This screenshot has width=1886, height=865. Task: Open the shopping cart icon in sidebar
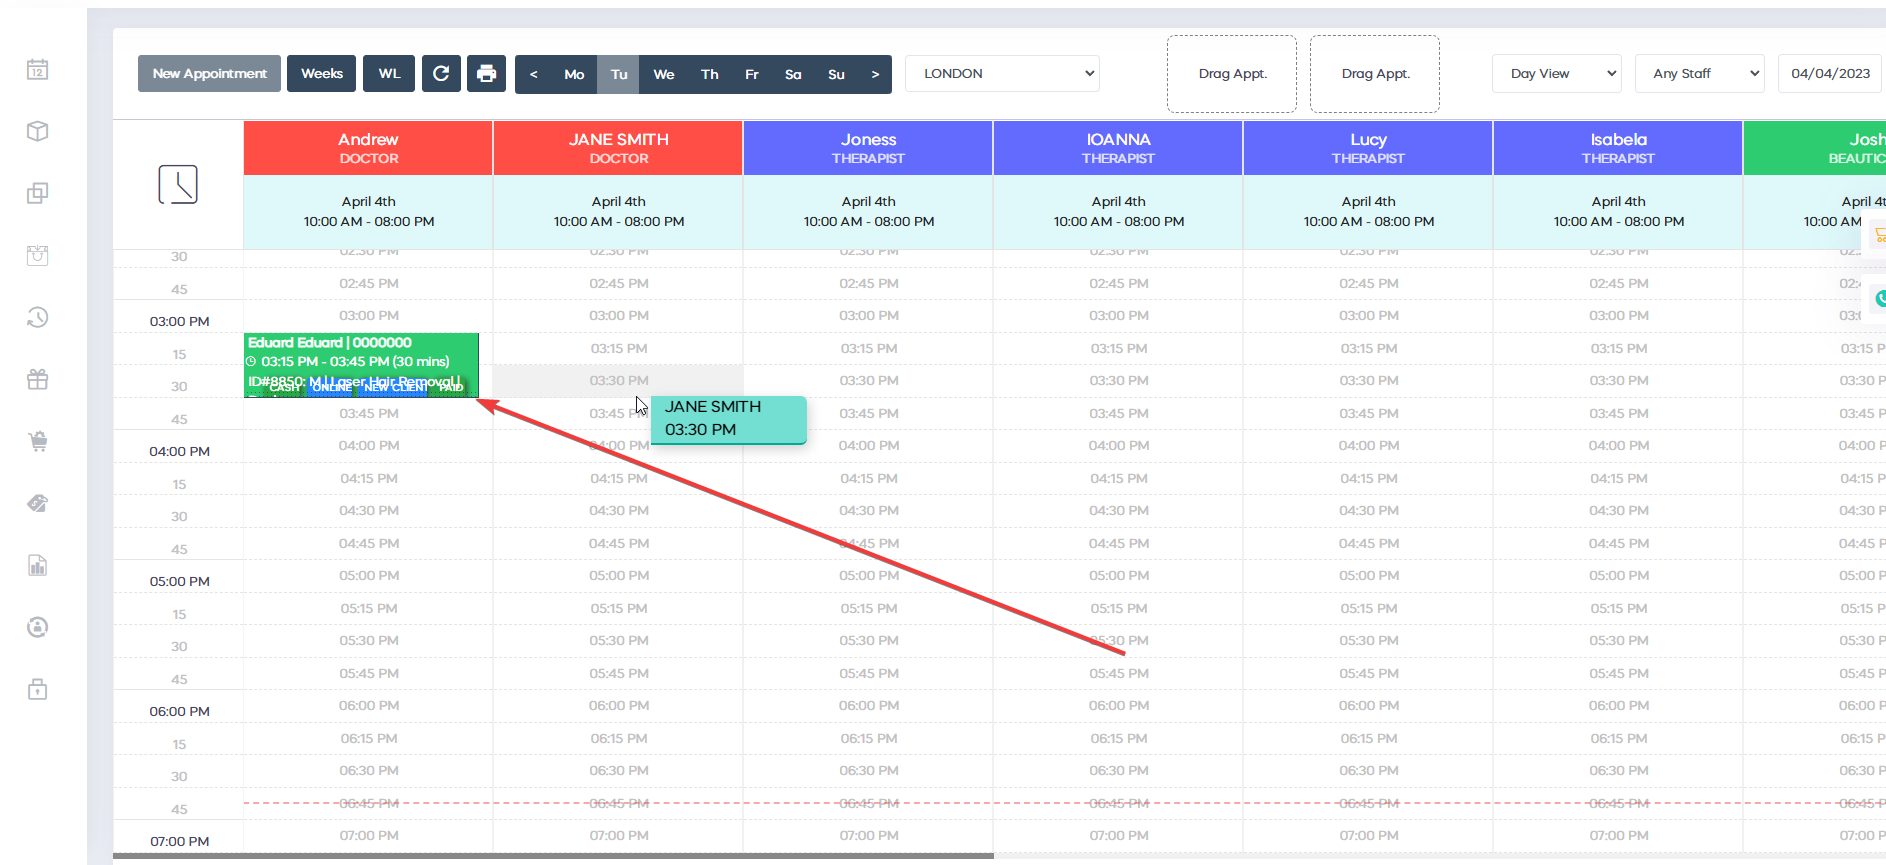coord(37,441)
